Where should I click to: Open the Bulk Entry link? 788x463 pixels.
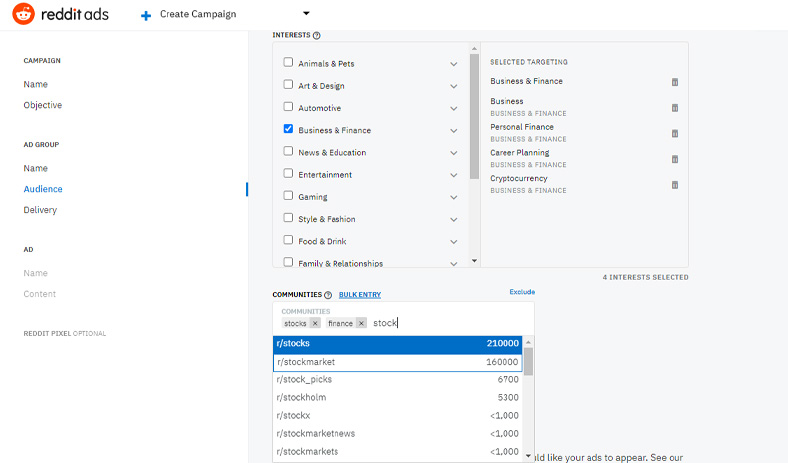[x=360, y=295]
